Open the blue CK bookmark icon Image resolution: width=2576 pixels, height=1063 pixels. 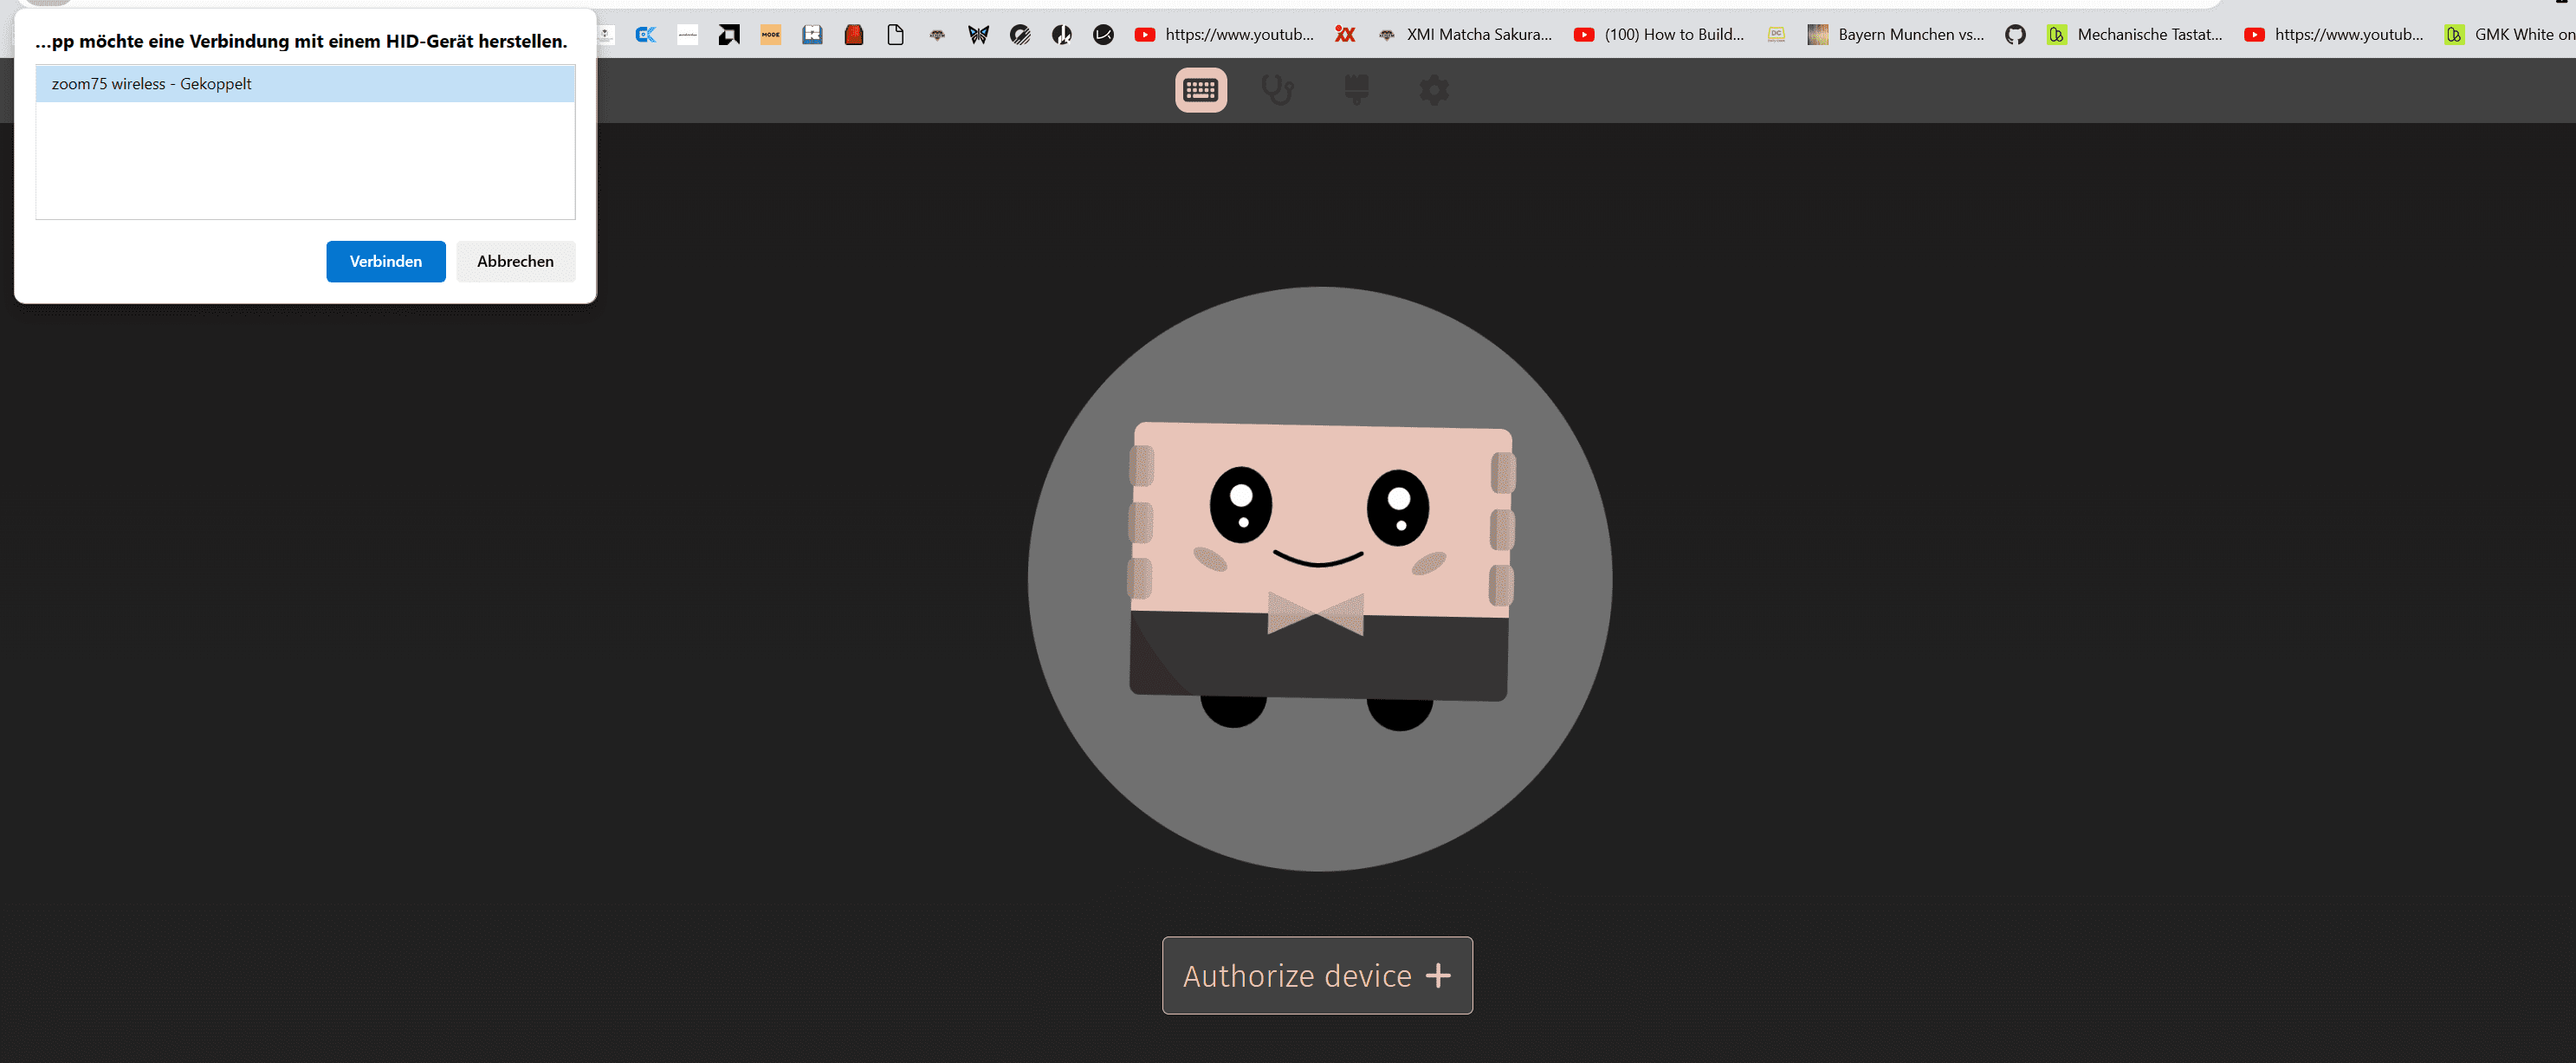pos(646,35)
